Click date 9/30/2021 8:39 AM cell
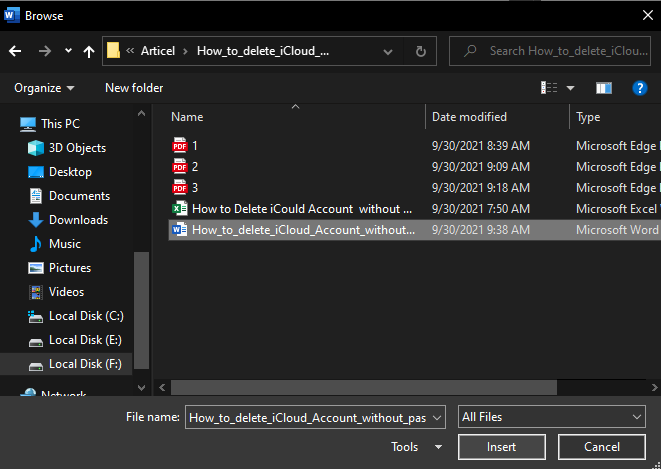 481,146
